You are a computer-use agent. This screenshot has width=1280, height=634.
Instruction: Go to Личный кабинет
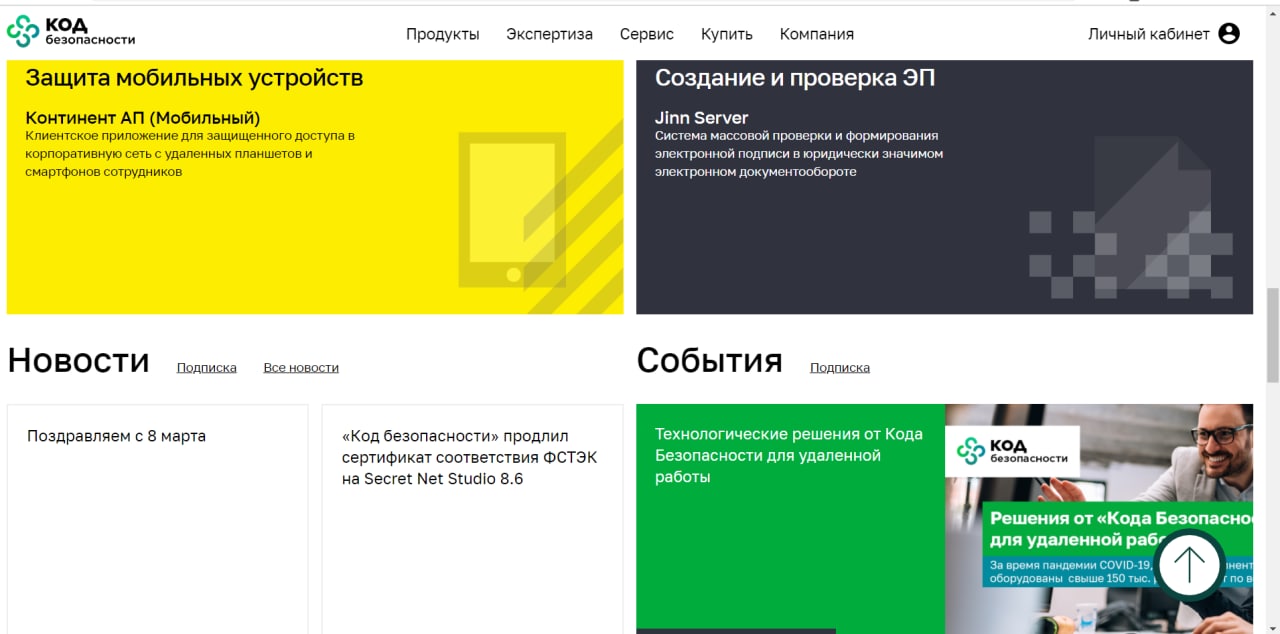click(x=1149, y=34)
